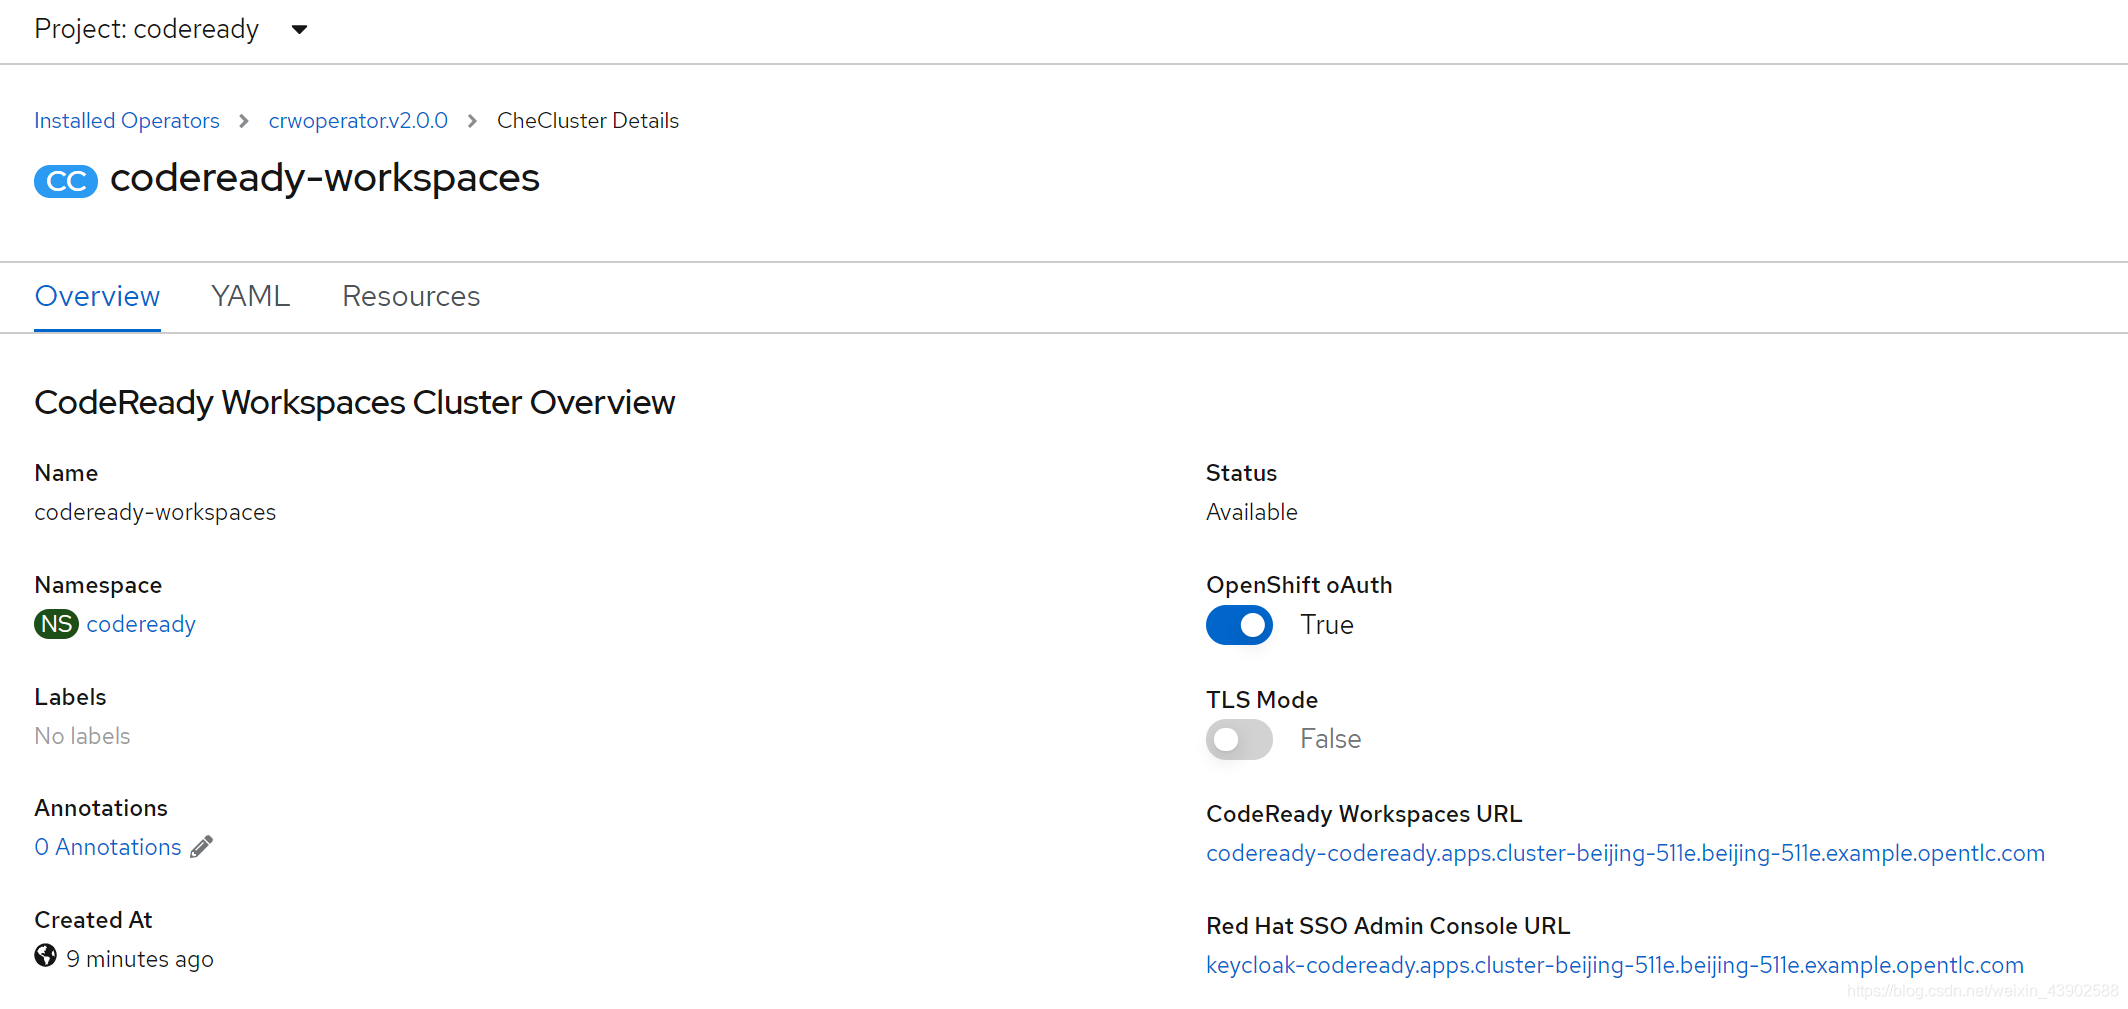The width and height of the screenshot is (2128, 1009).
Task: Click the globe icon beside created time
Action: (x=45, y=956)
